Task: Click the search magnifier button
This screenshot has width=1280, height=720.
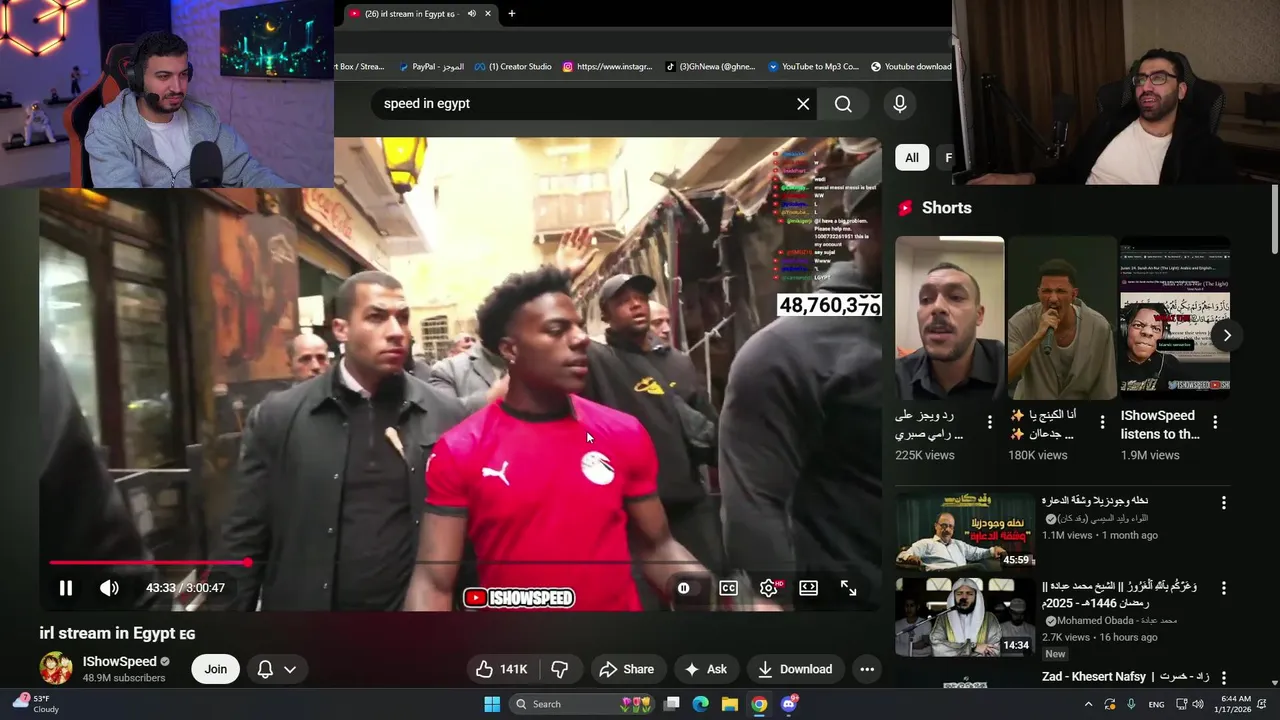Action: [x=843, y=104]
